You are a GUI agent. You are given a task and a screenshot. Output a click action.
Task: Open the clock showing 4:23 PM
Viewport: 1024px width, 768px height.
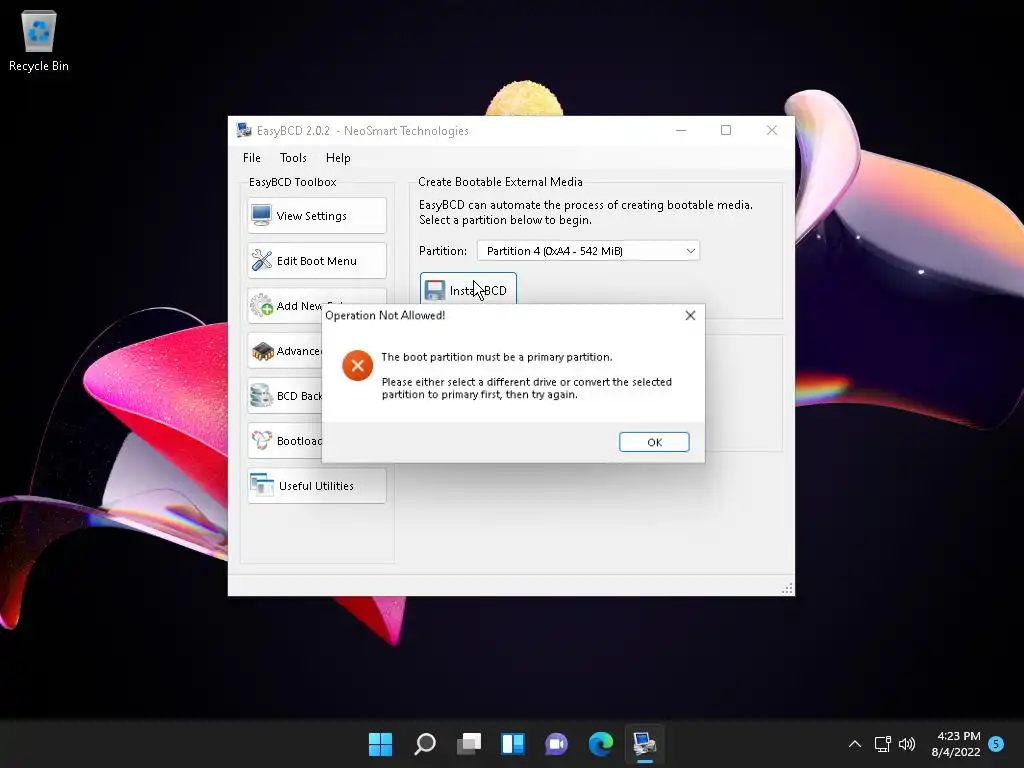click(956, 744)
